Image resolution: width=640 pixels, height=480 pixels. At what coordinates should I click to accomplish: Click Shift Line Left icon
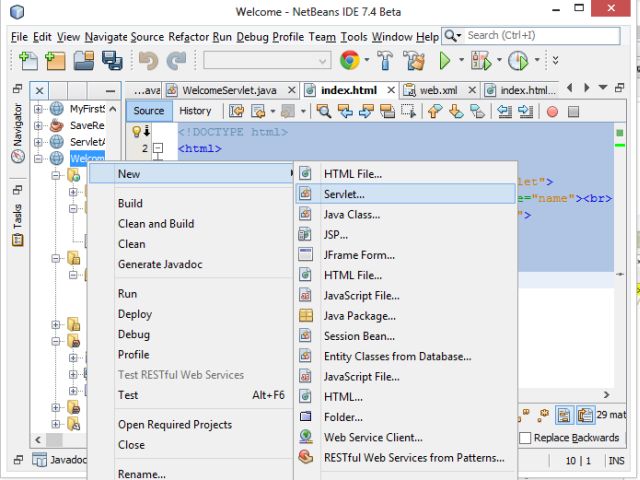(x=504, y=111)
